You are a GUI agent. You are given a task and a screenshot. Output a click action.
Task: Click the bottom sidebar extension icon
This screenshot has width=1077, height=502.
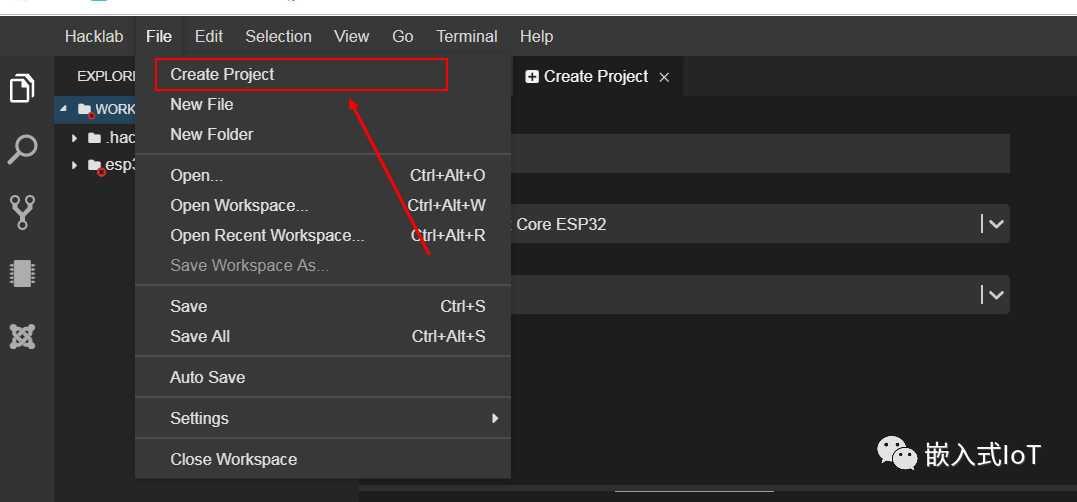tap(22, 337)
